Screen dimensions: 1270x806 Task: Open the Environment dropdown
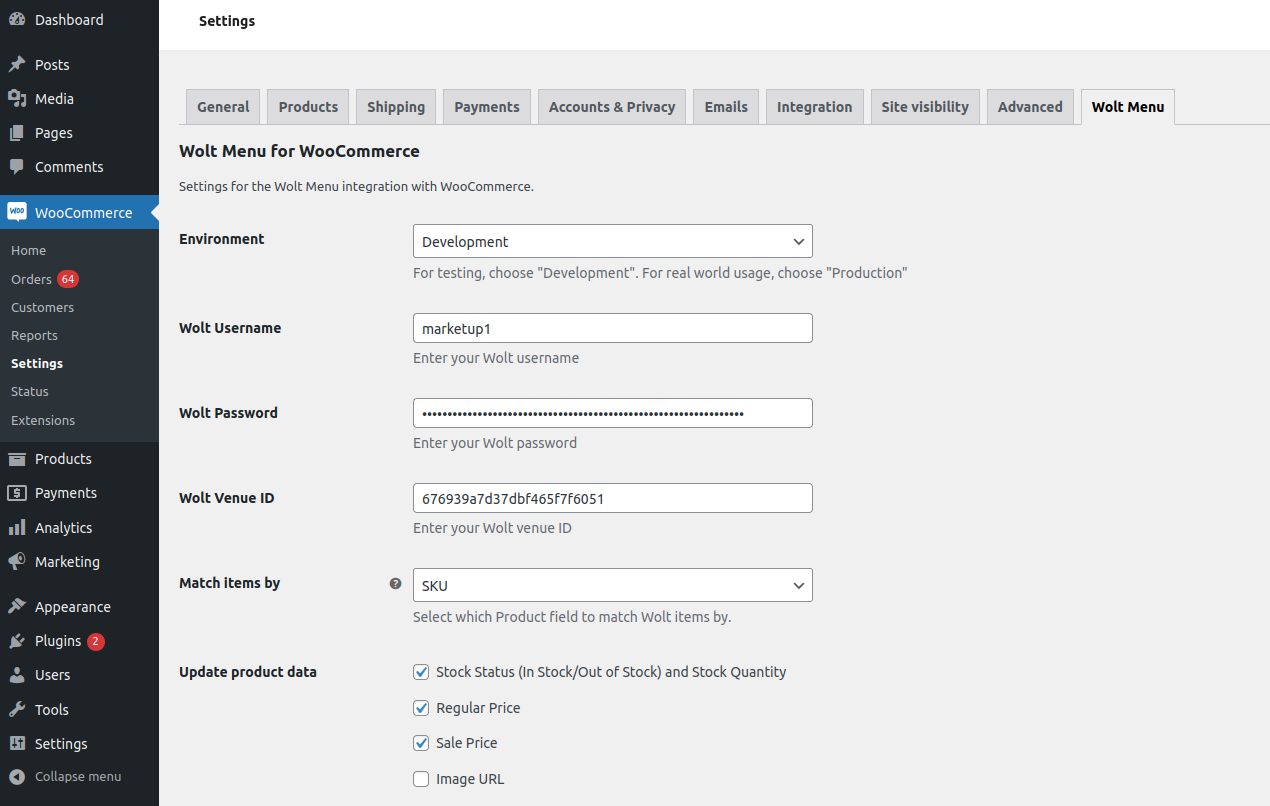613,241
